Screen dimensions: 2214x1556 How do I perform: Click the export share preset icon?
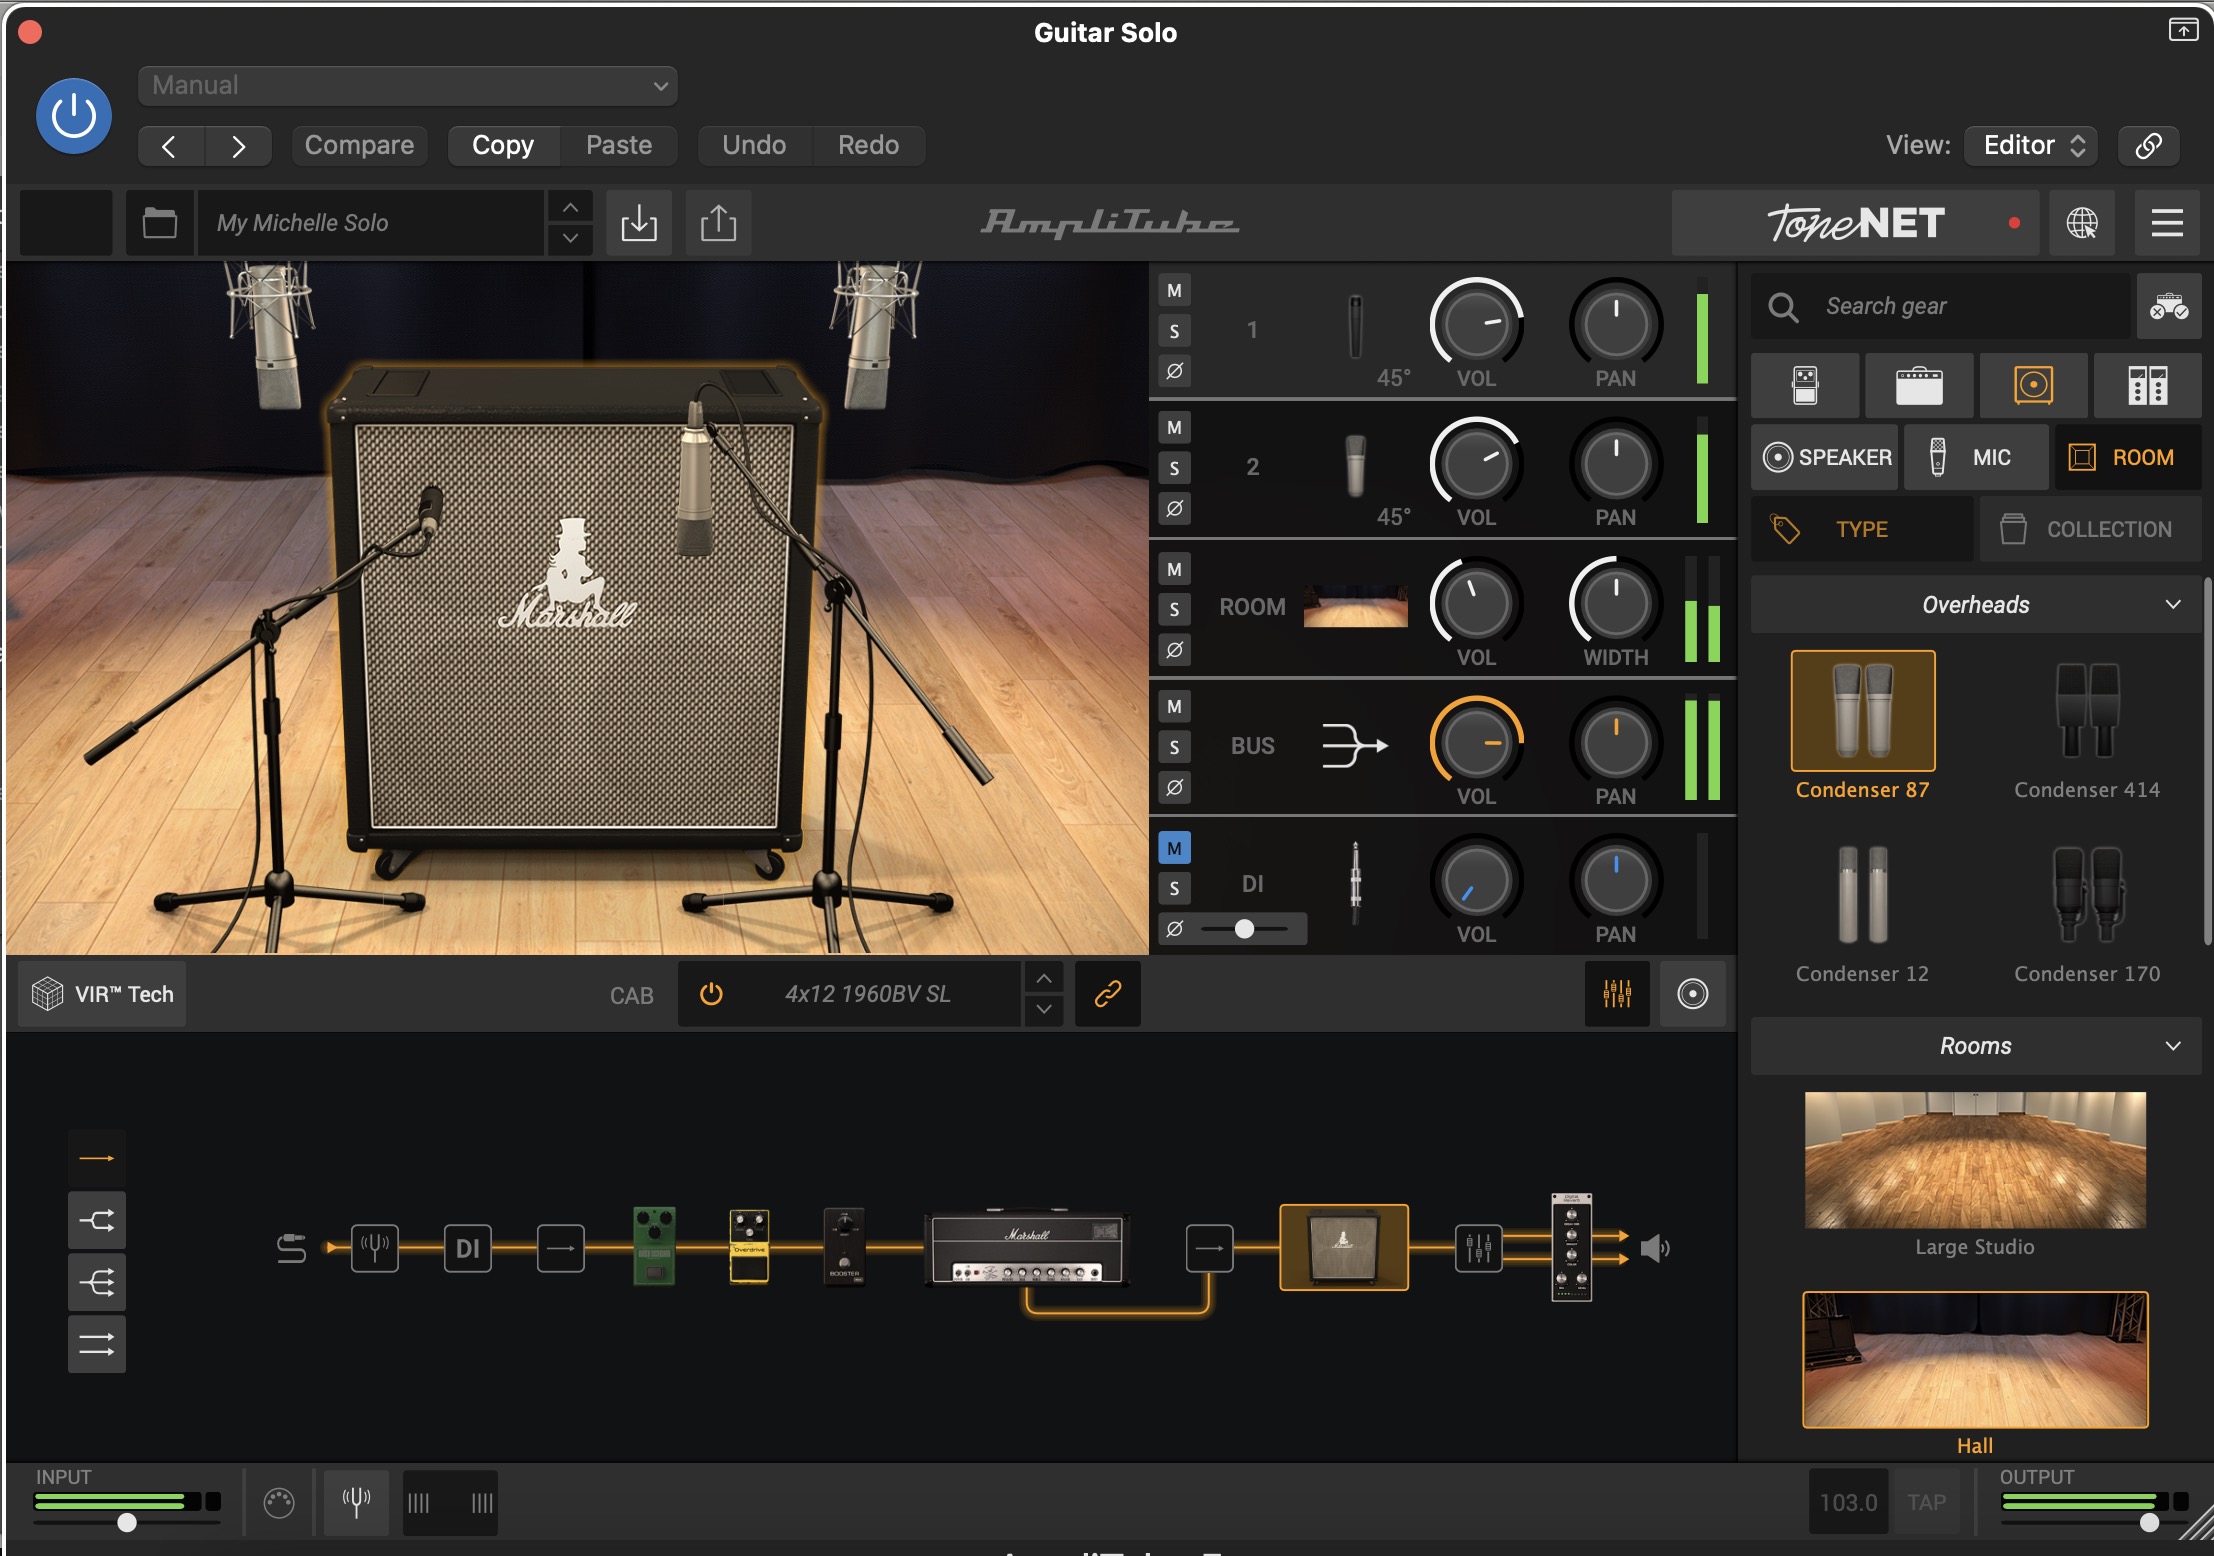tap(718, 222)
